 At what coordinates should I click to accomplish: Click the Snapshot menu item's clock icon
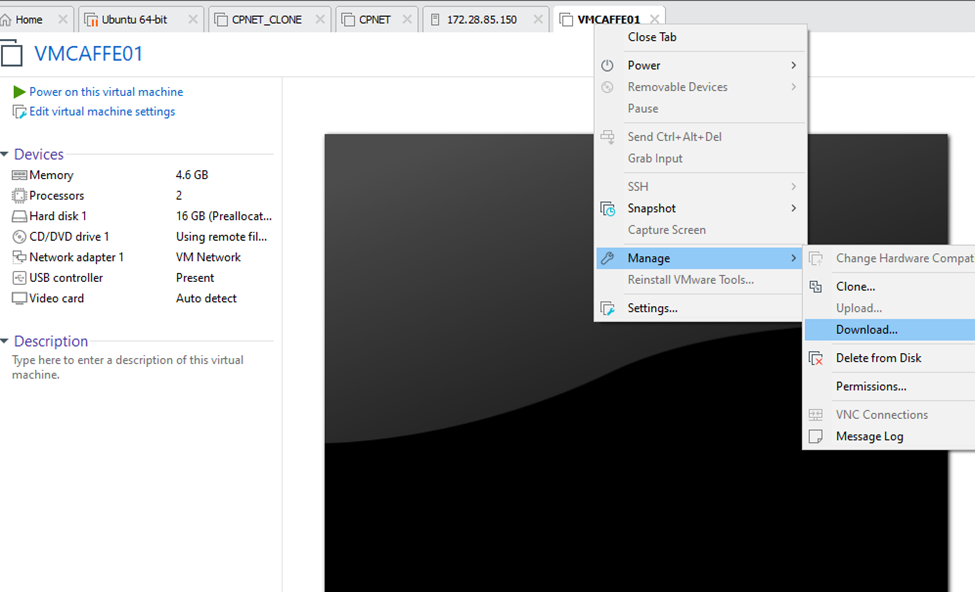click(608, 208)
